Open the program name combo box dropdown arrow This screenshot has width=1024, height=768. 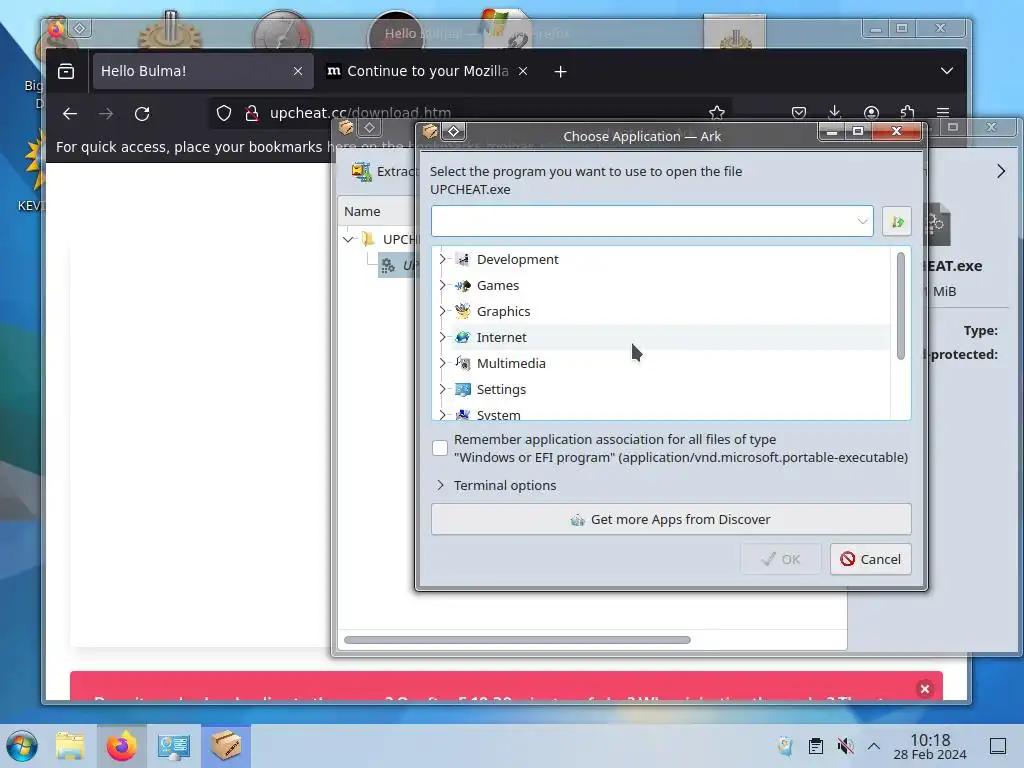click(862, 221)
